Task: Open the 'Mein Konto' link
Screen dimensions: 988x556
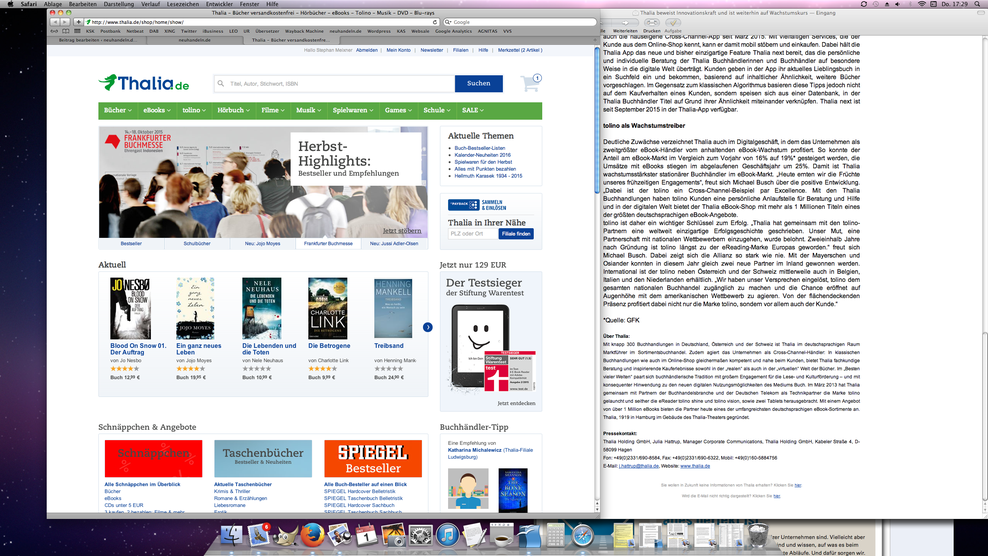Action: [x=398, y=50]
